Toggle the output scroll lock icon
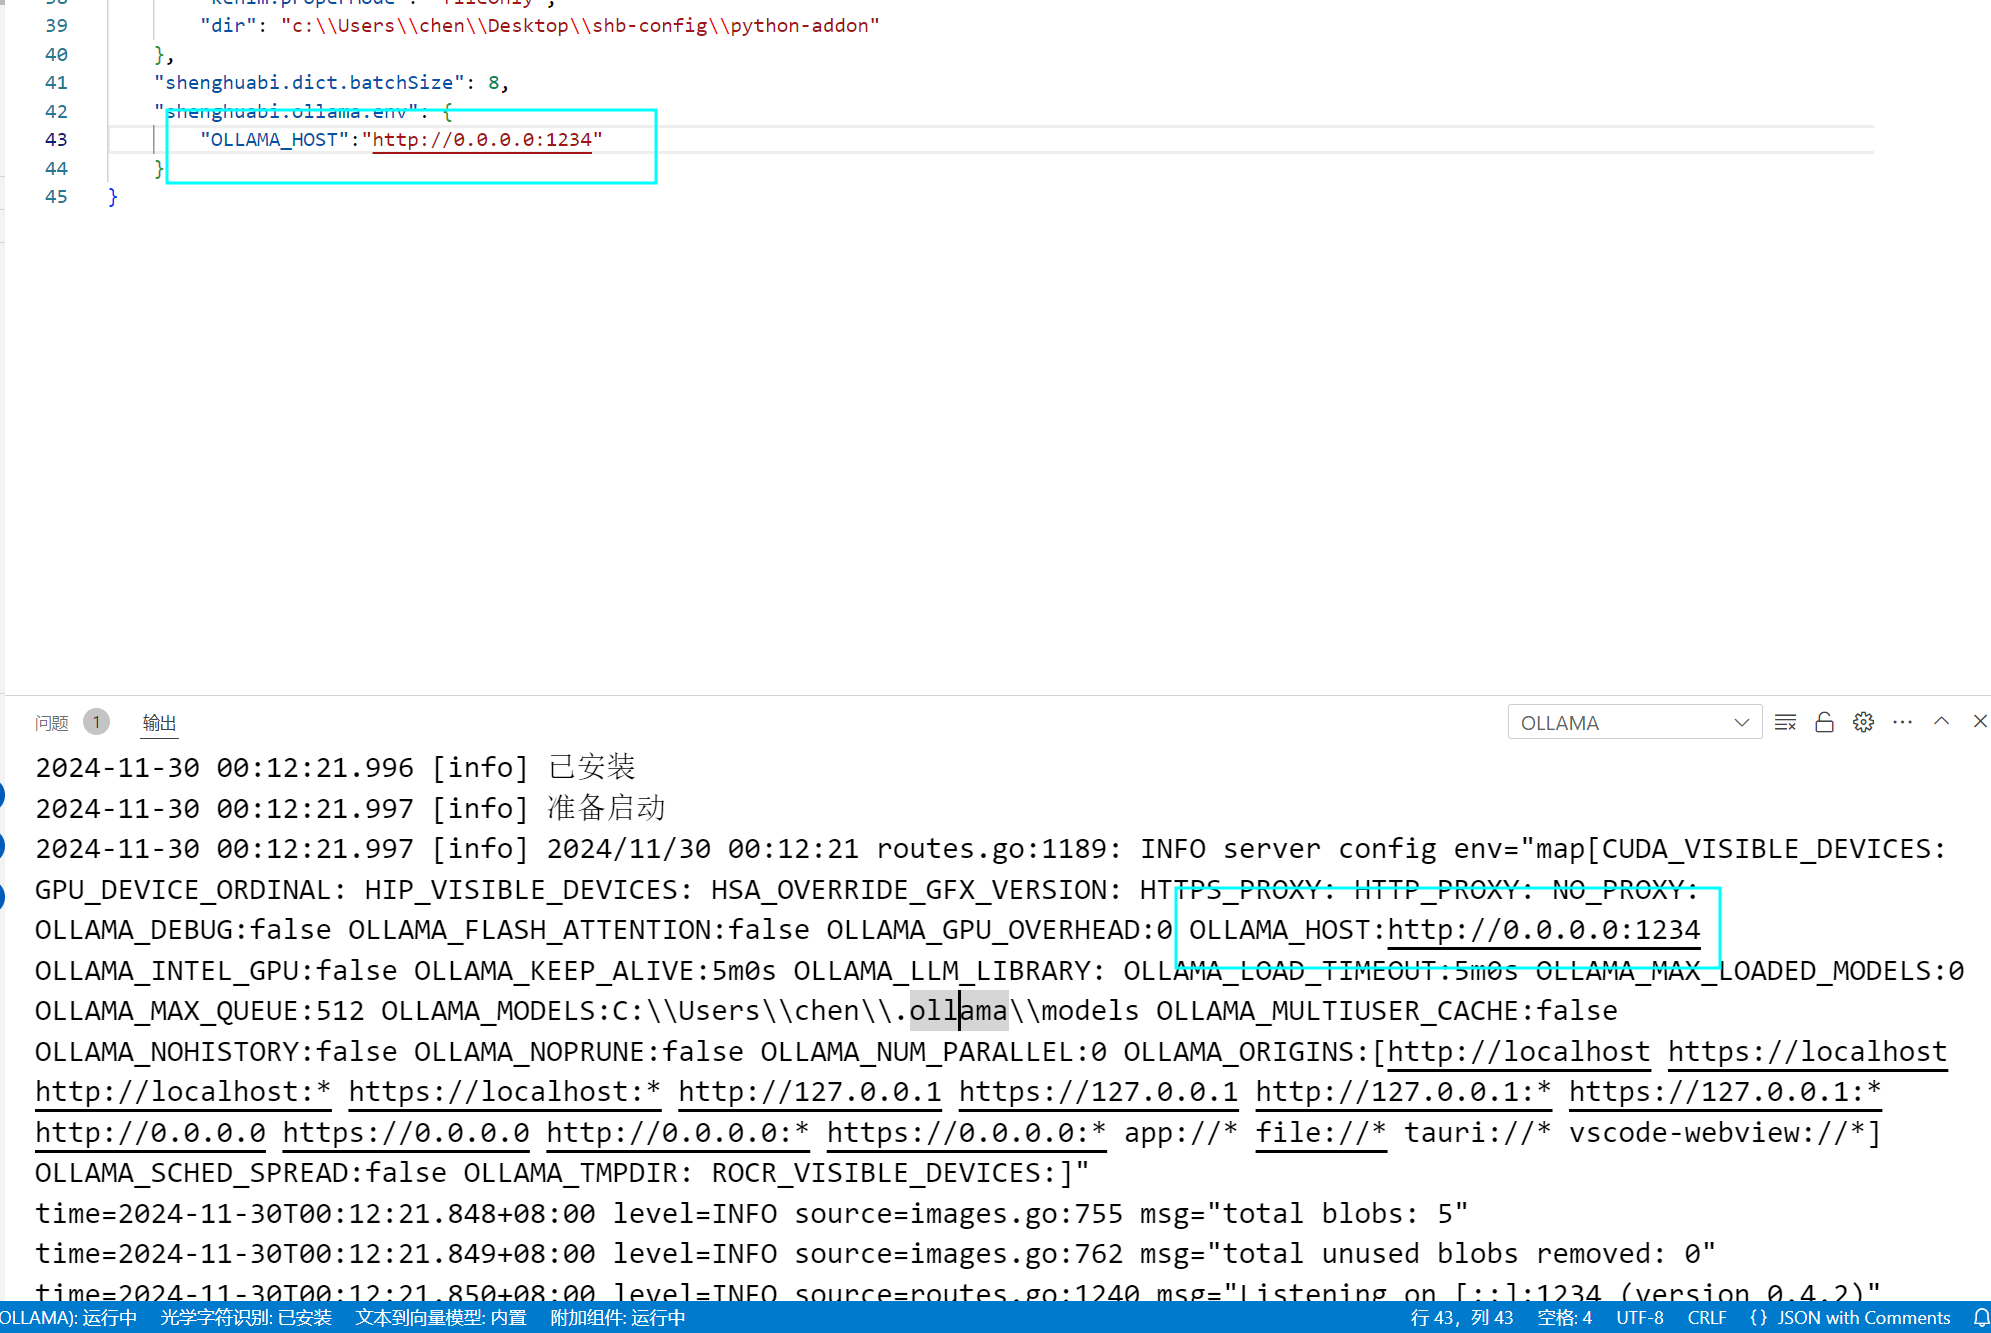The width and height of the screenshot is (1991, 1333). click(1824, 722)
